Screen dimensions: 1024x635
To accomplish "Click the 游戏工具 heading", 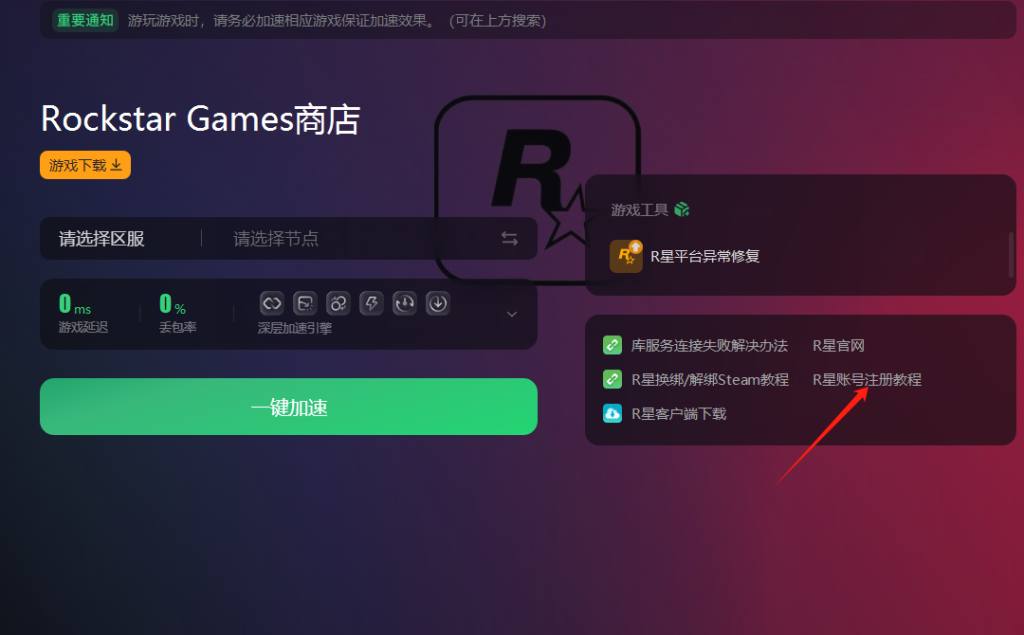I will (639, 210).
